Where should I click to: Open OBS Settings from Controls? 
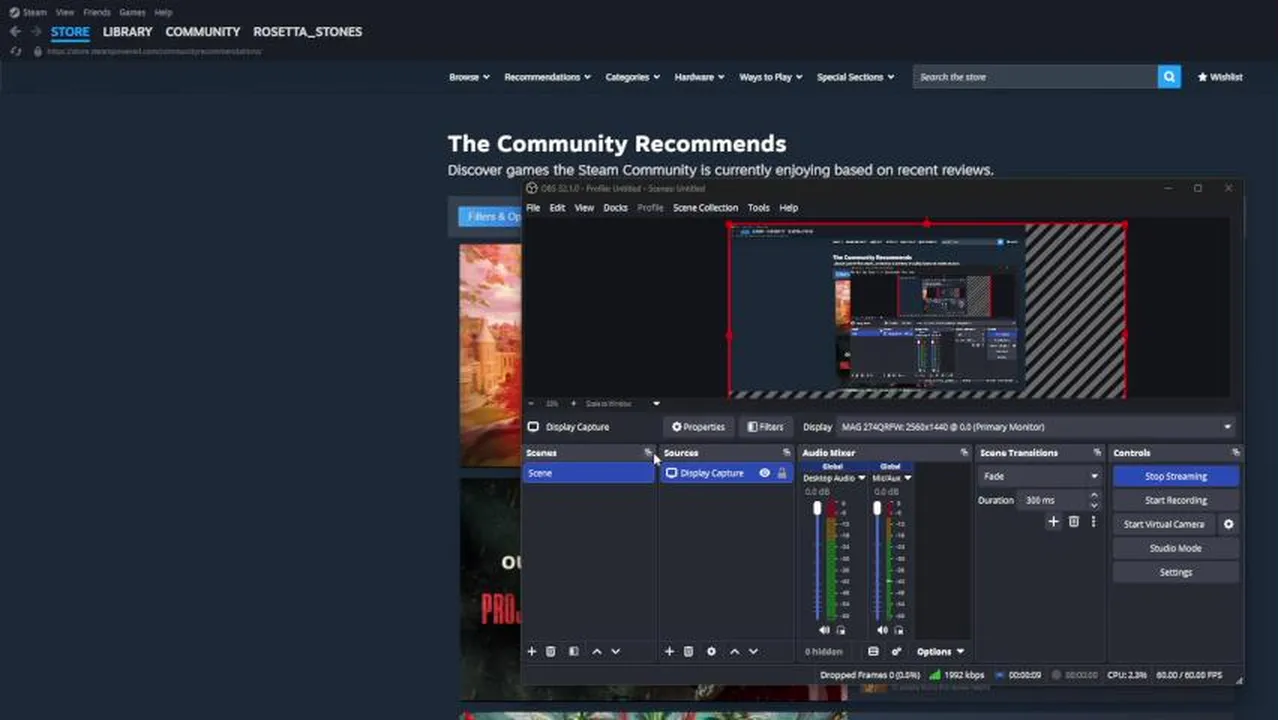point(1175,572)
